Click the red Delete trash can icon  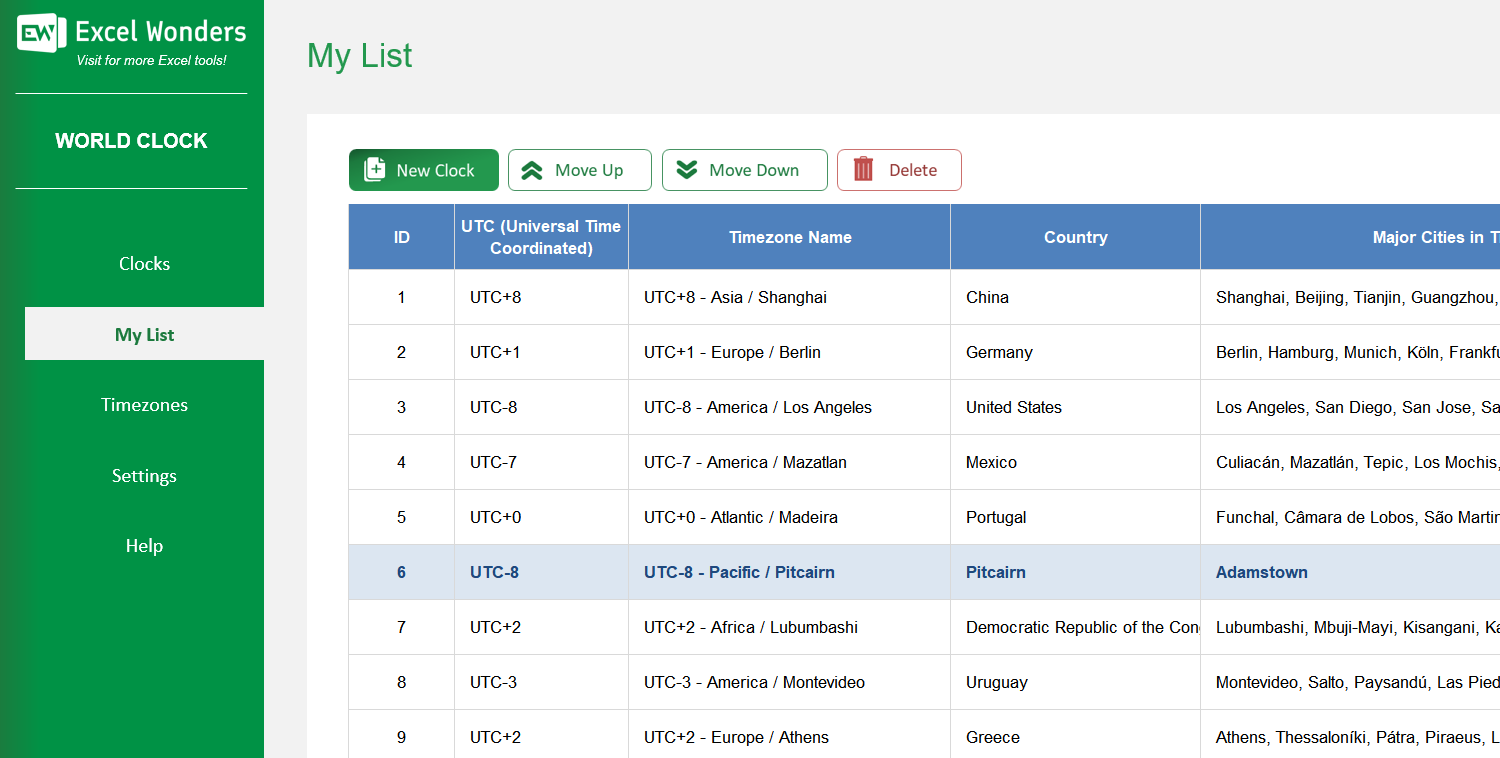[x=863, y=170]
